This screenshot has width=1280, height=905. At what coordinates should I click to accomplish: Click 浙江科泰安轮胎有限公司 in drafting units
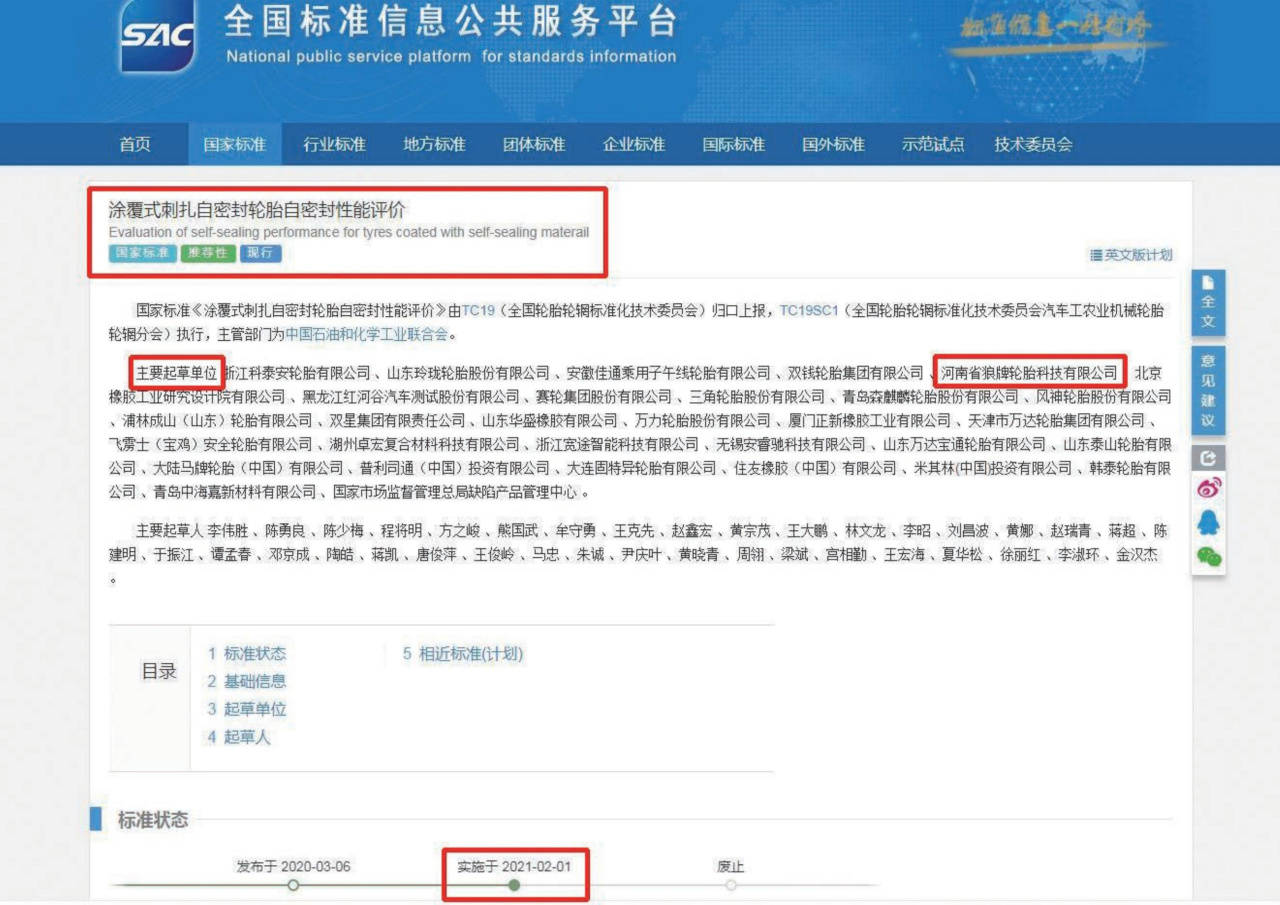295,373
